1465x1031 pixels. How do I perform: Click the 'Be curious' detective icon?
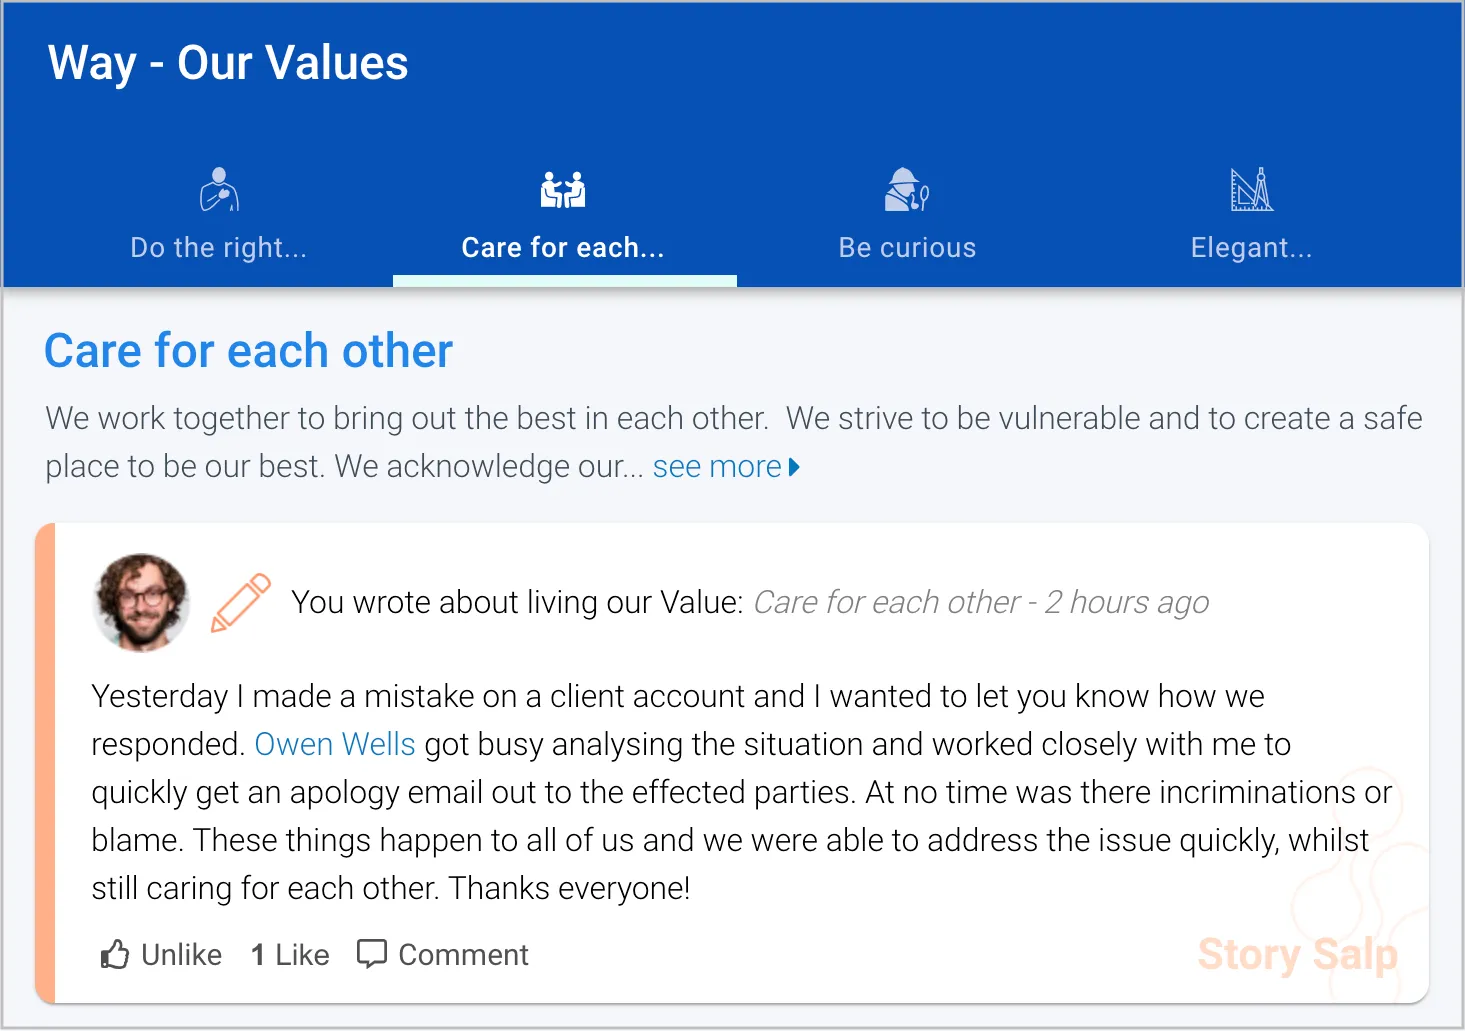[x=907, y=189]
